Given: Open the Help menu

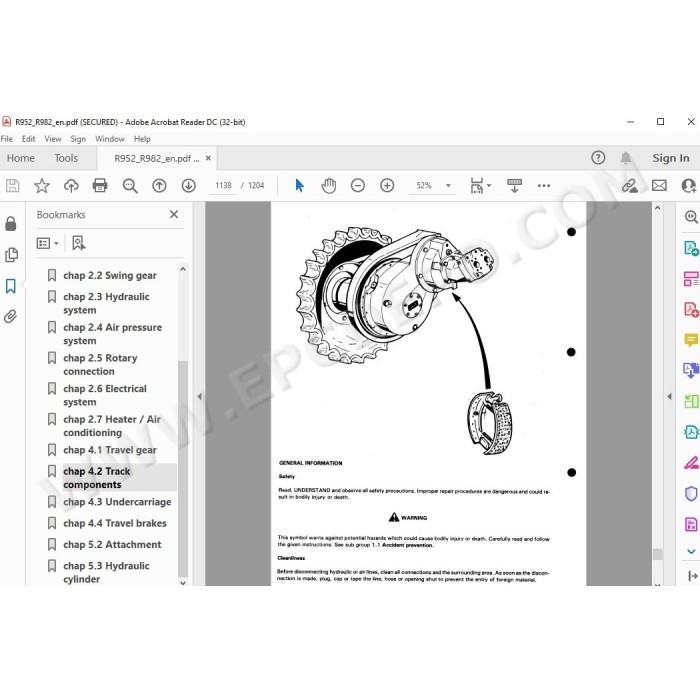Looking at the screenshot, I should pyautogui.click(x=142, y=139).
